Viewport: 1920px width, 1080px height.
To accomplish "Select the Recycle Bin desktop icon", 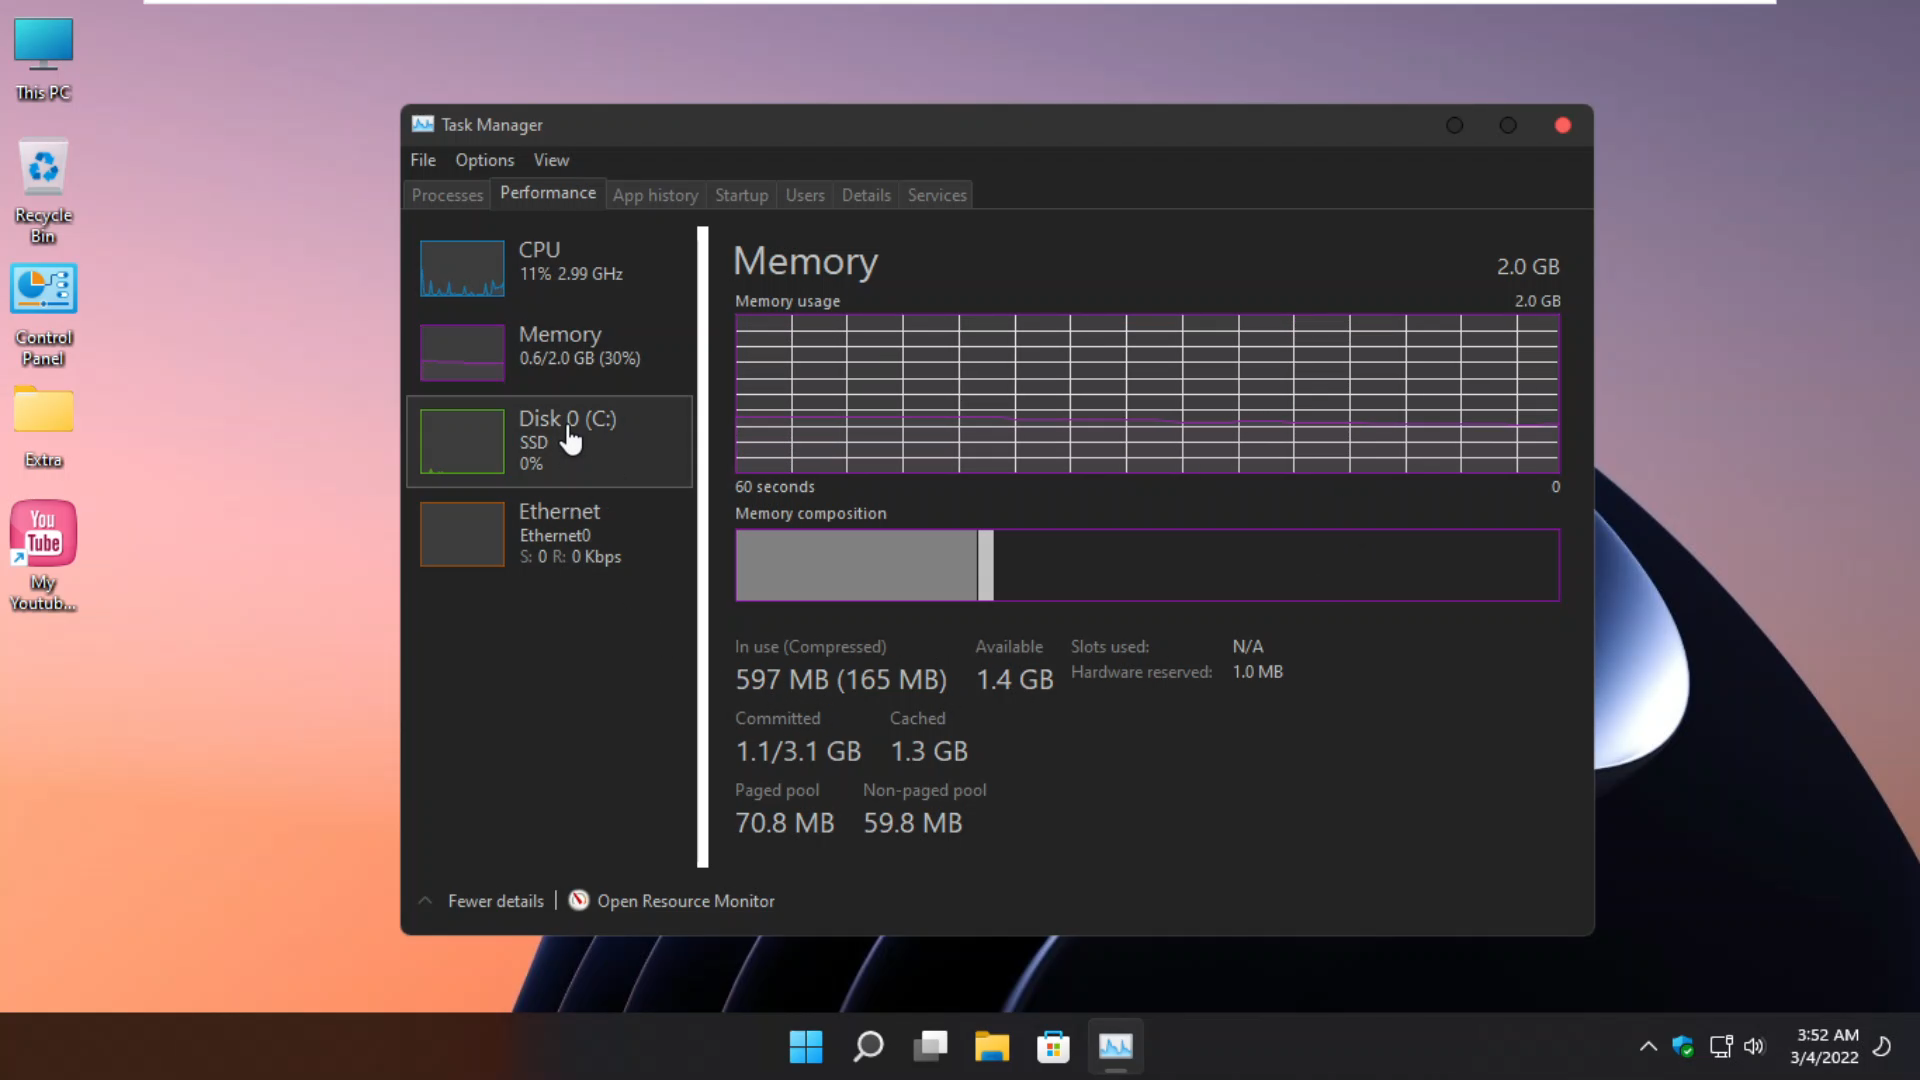I will (43, 192).
